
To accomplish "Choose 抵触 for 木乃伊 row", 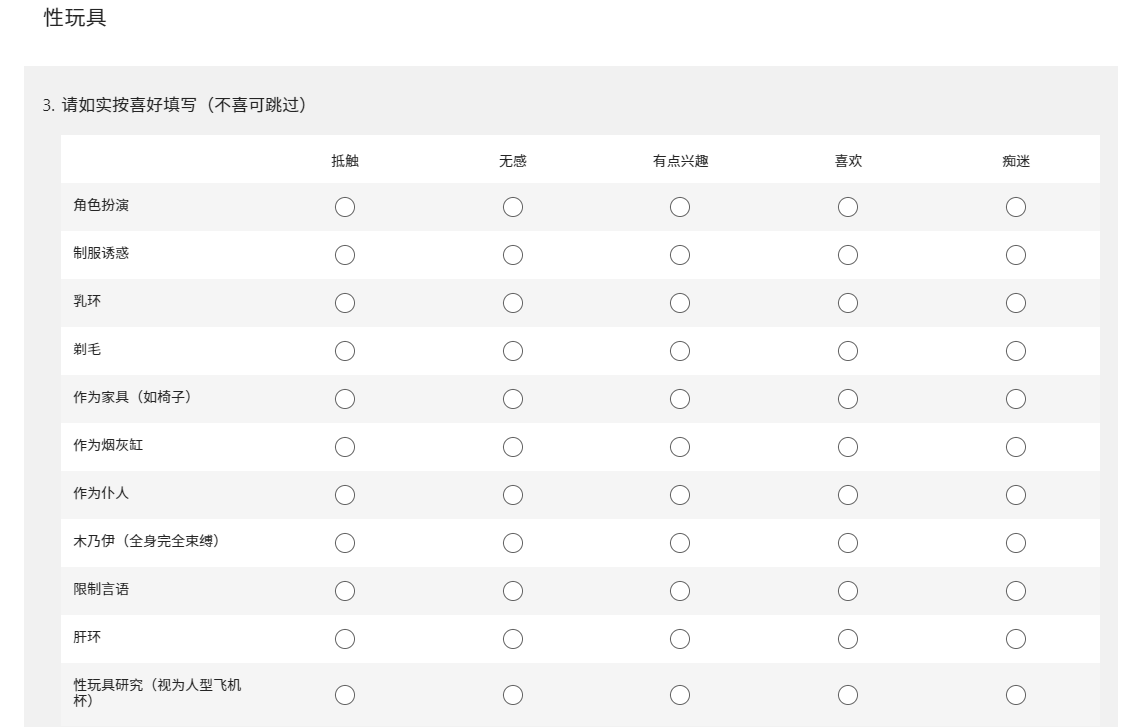I will coord(345,543).
